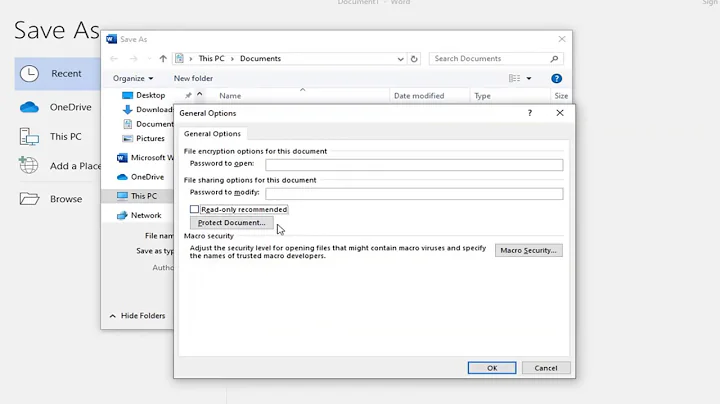Select Documents in navigation pane

[147, 124]
